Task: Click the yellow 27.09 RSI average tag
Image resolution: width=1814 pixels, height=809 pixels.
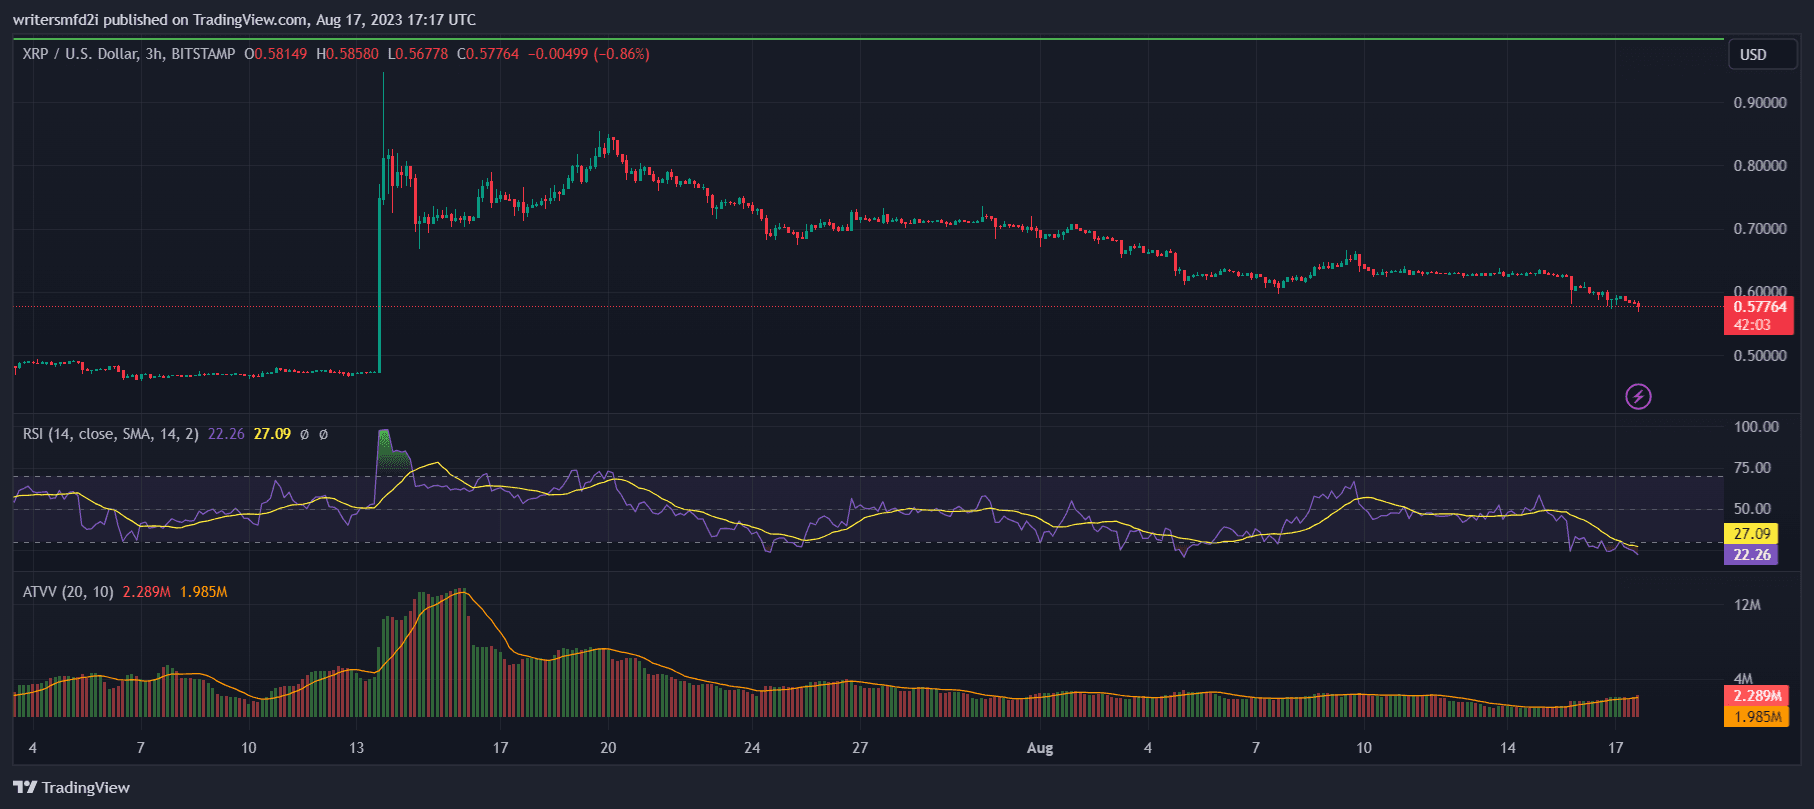Action: point(1751,534)
